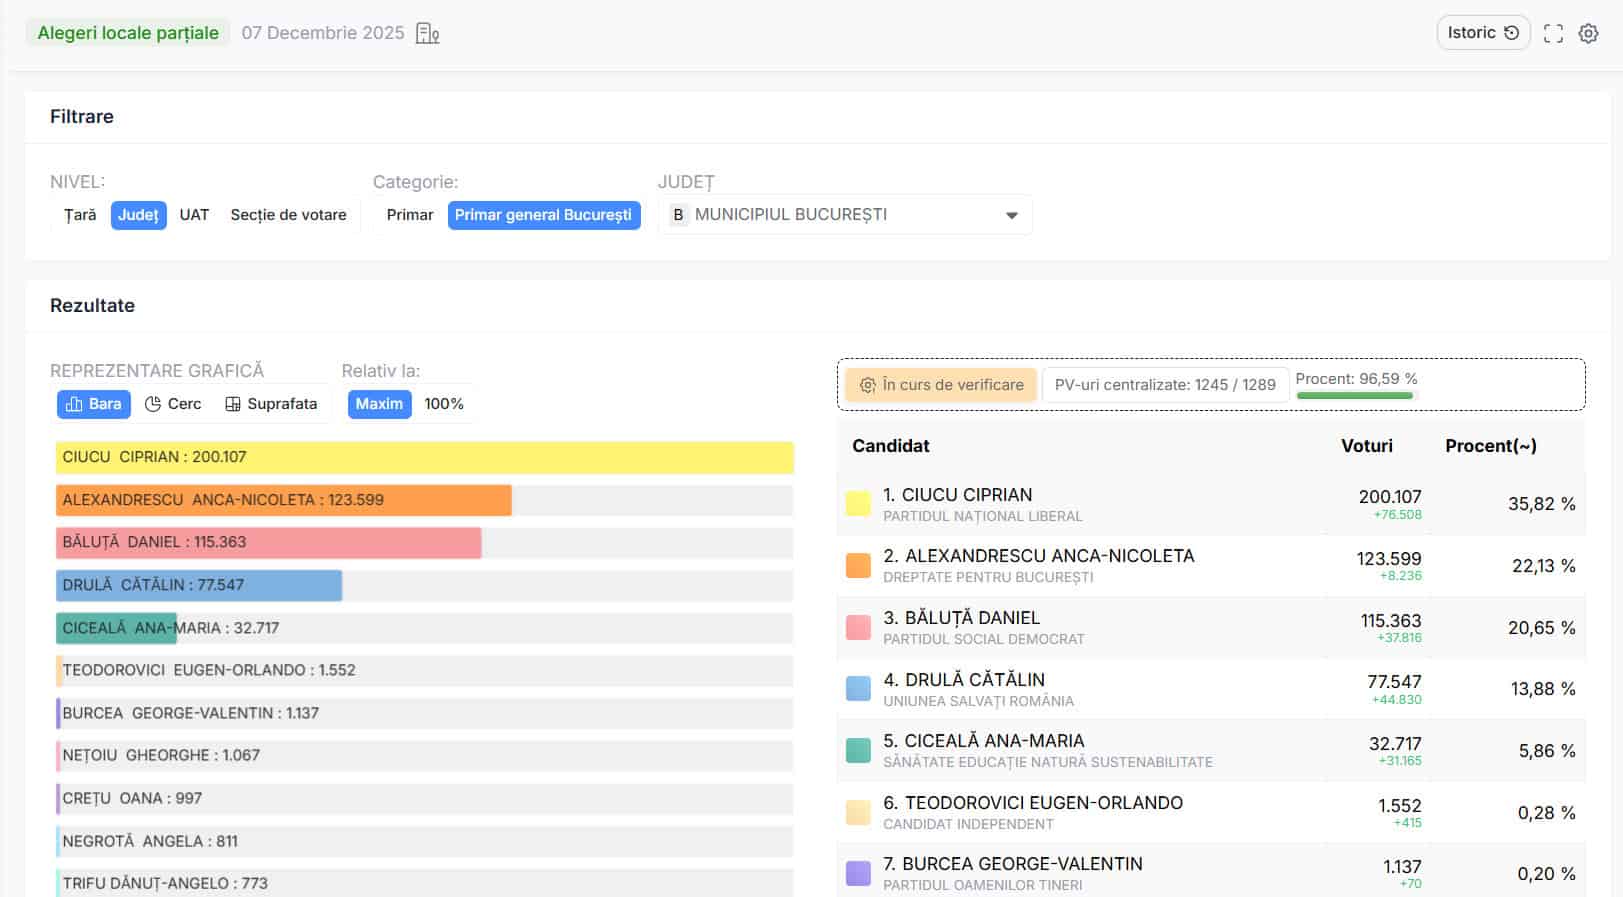Select UAT as the level

[194, 215]
